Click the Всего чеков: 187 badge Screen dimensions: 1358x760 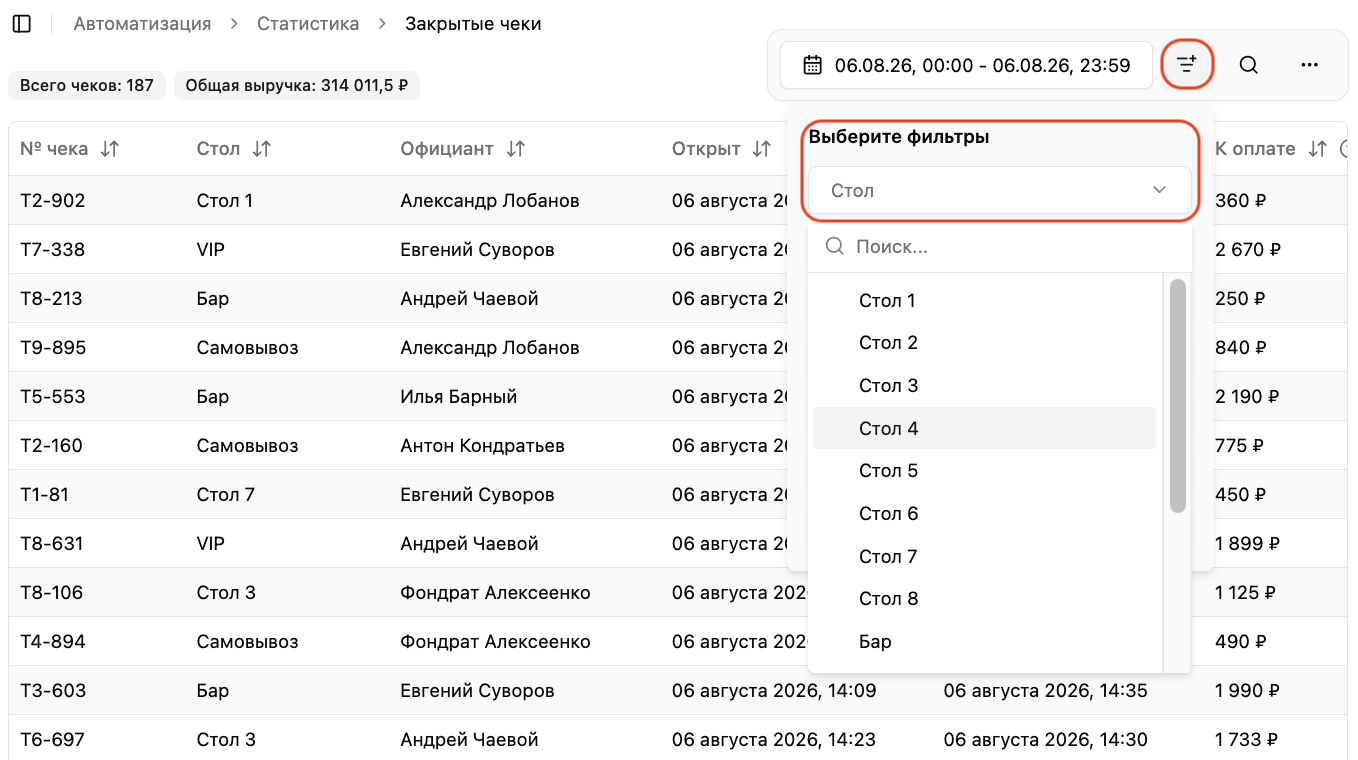coord(87,85)
